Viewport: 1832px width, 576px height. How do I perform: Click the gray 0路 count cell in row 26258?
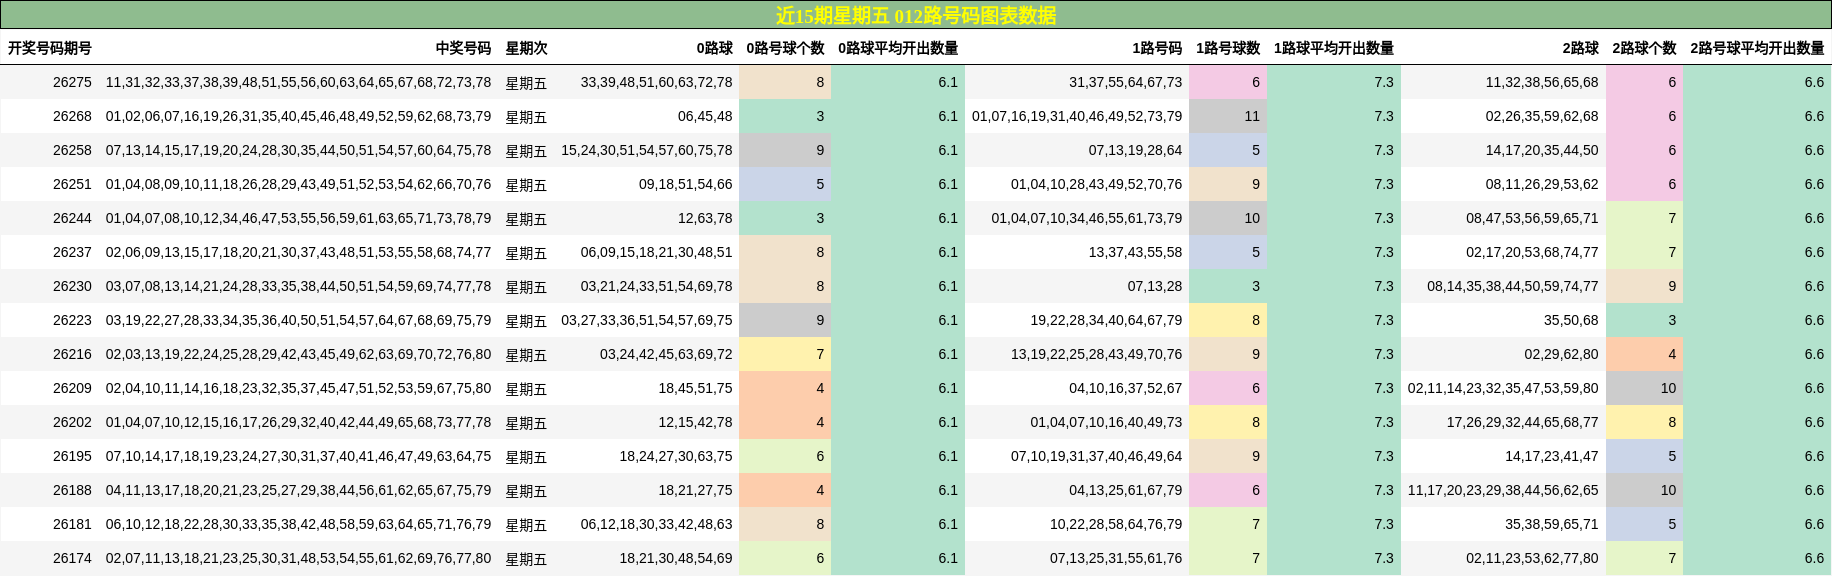(x=785, y=150)
